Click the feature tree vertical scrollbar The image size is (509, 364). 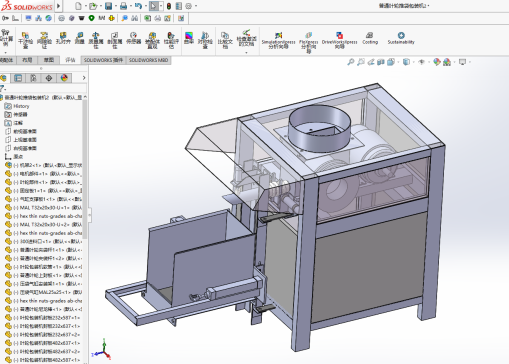pos(85,168)
